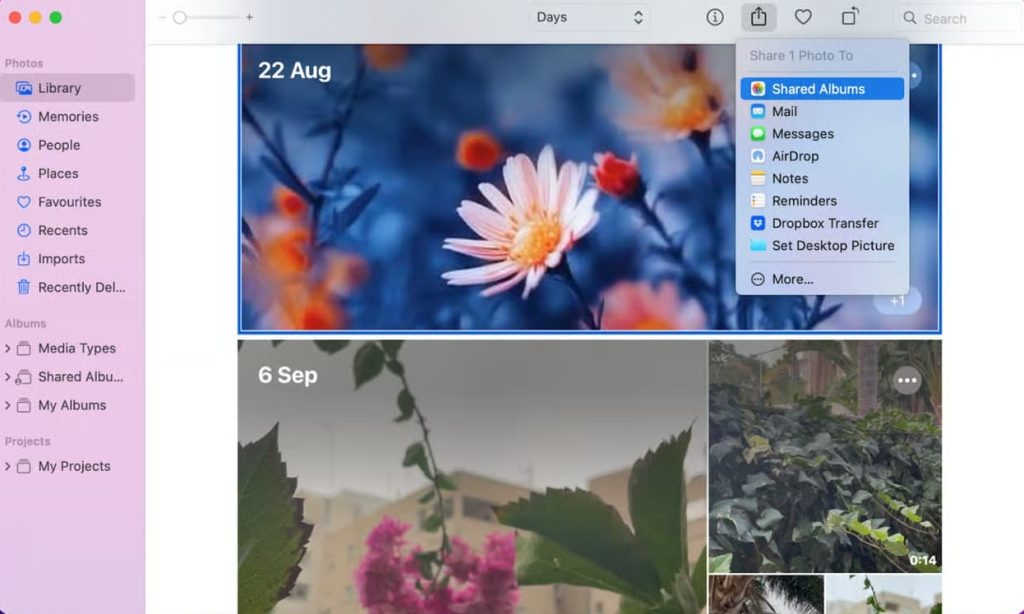Screen dimensions: 1024x614
Task: Mark the photo as favourite with the heart icon
Action: tap(803, 18)
